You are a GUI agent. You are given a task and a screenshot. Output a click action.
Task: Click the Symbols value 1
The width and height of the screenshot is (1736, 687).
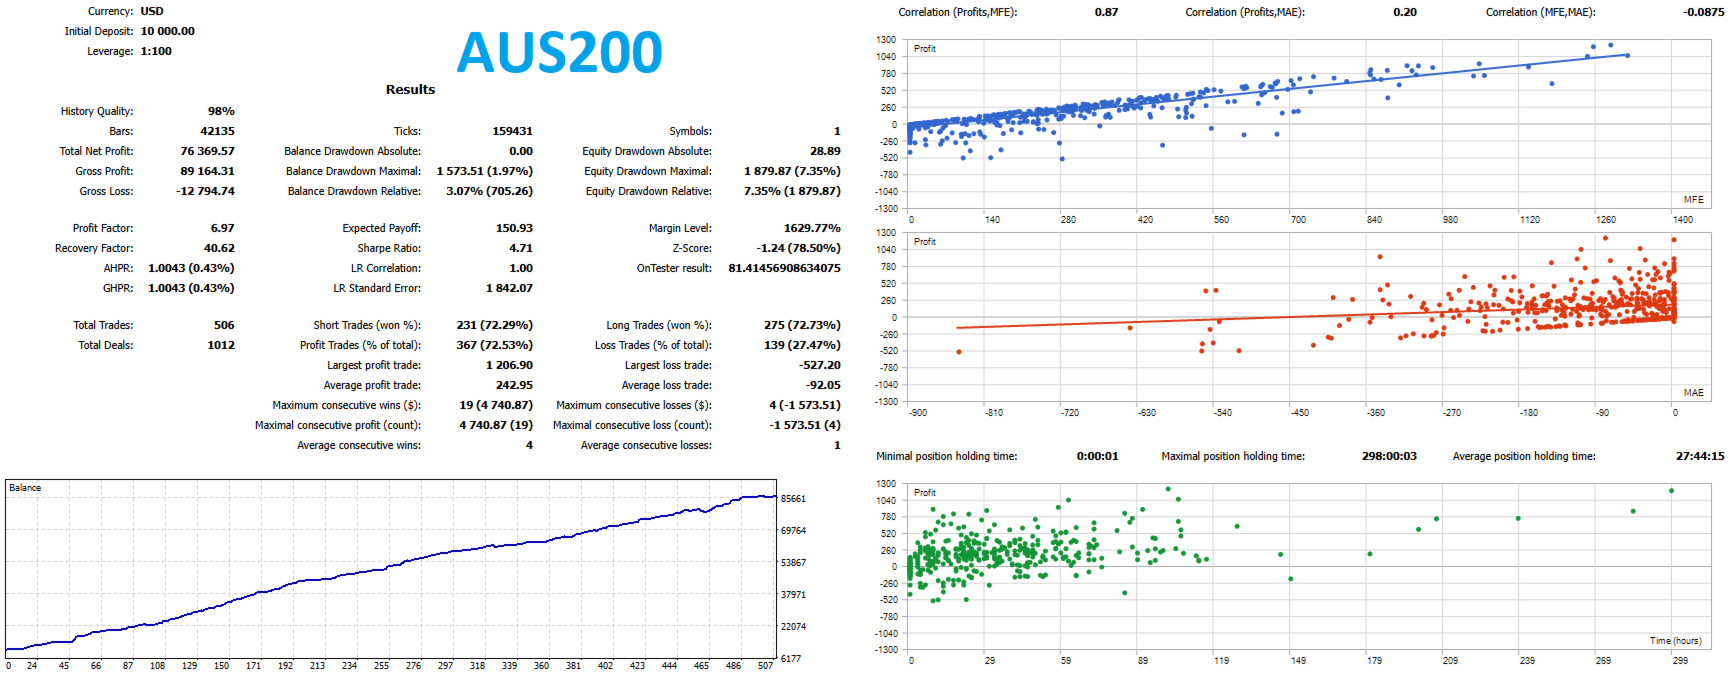(837, 132)
